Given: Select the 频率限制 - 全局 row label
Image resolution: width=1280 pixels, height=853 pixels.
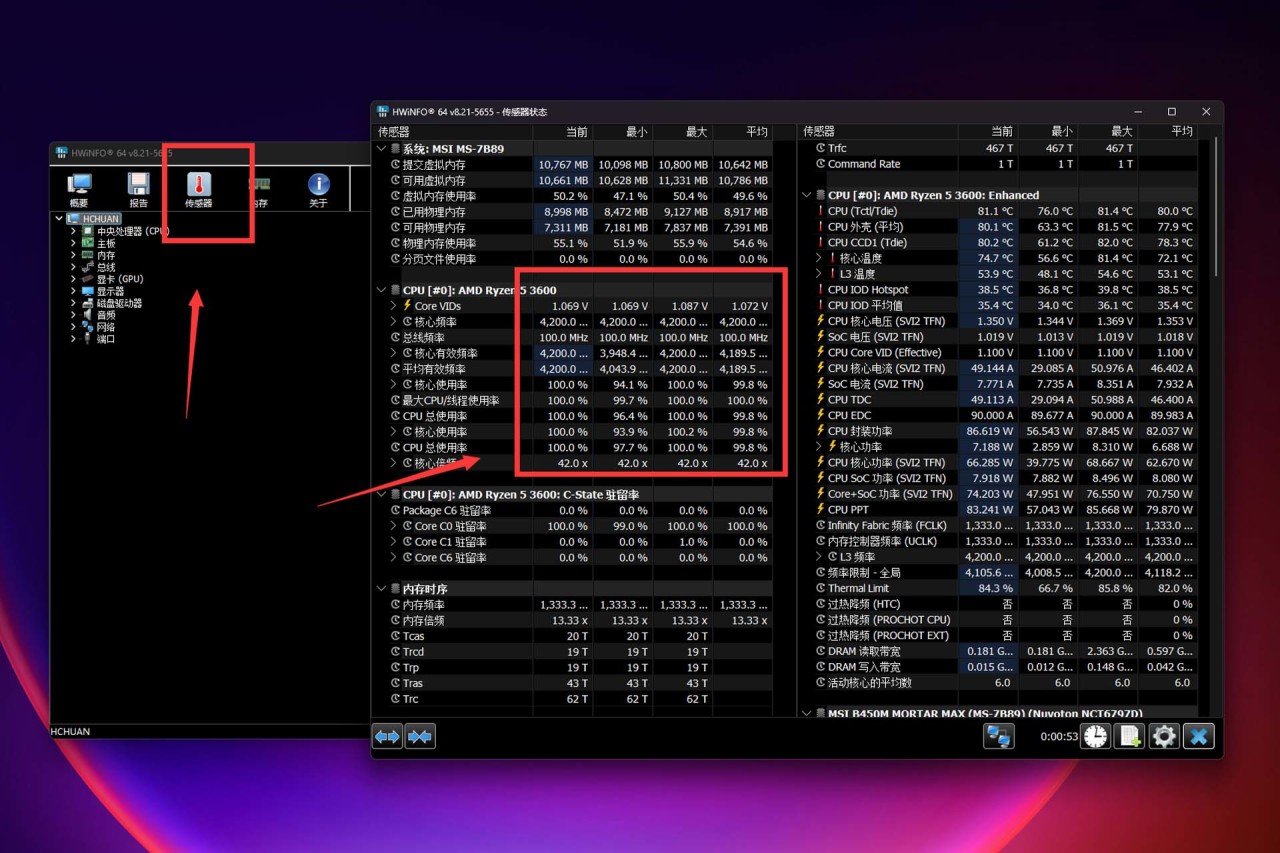Looking at the screenshot, I should pos(864,573).
